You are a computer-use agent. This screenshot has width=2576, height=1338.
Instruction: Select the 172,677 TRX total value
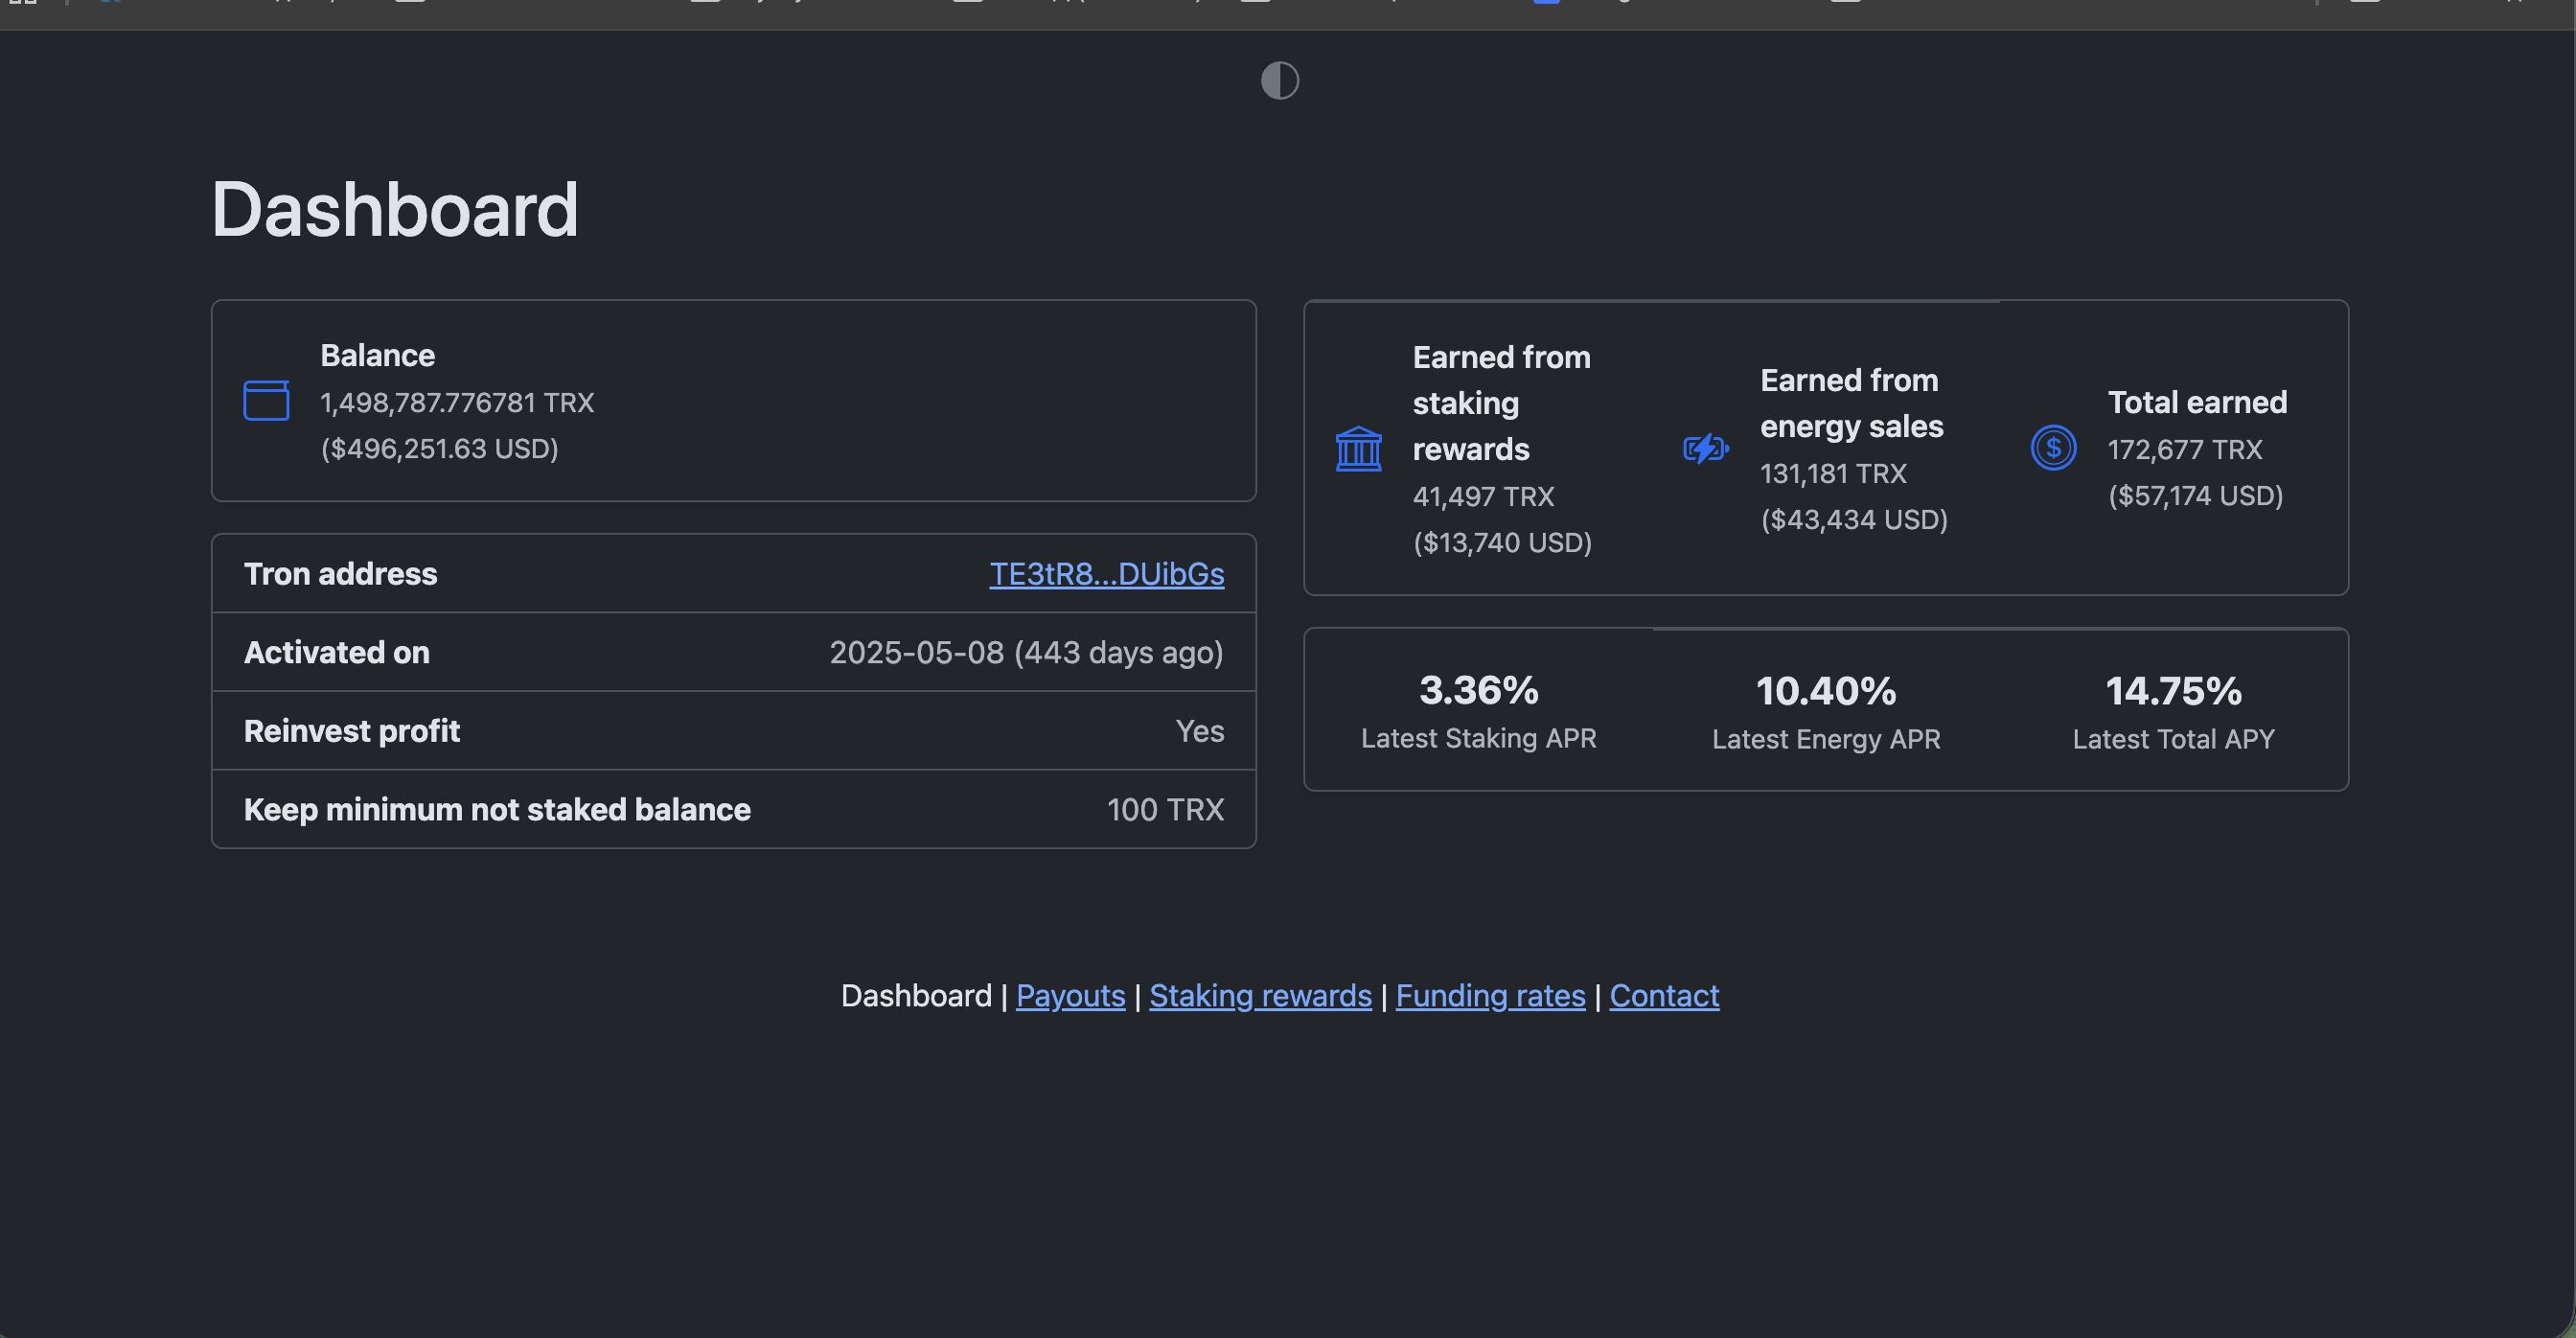pyautogui.click(x=2184, y=450)
